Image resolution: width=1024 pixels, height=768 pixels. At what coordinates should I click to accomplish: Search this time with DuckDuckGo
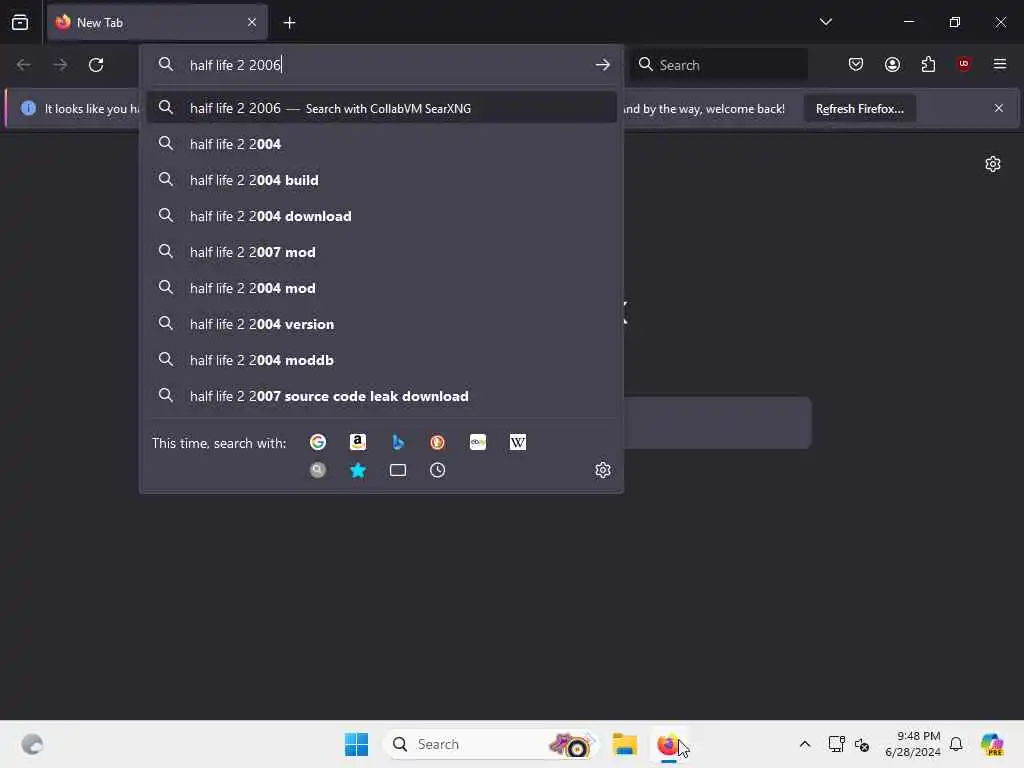(438, 442)
